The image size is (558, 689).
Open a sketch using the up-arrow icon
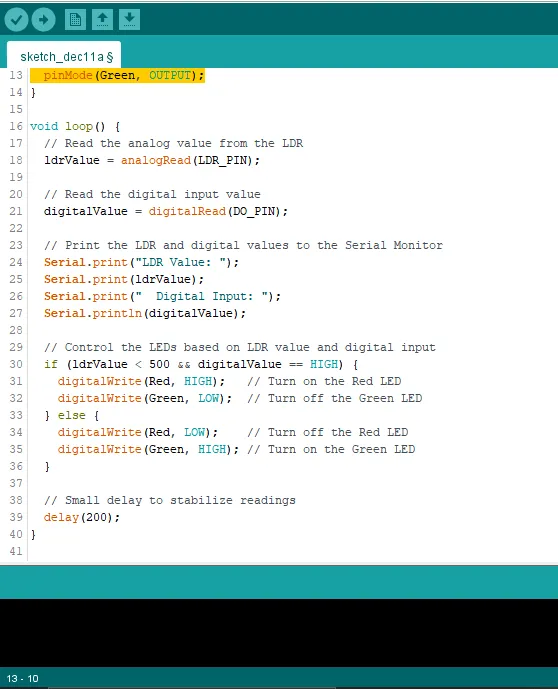coord(102,19)
